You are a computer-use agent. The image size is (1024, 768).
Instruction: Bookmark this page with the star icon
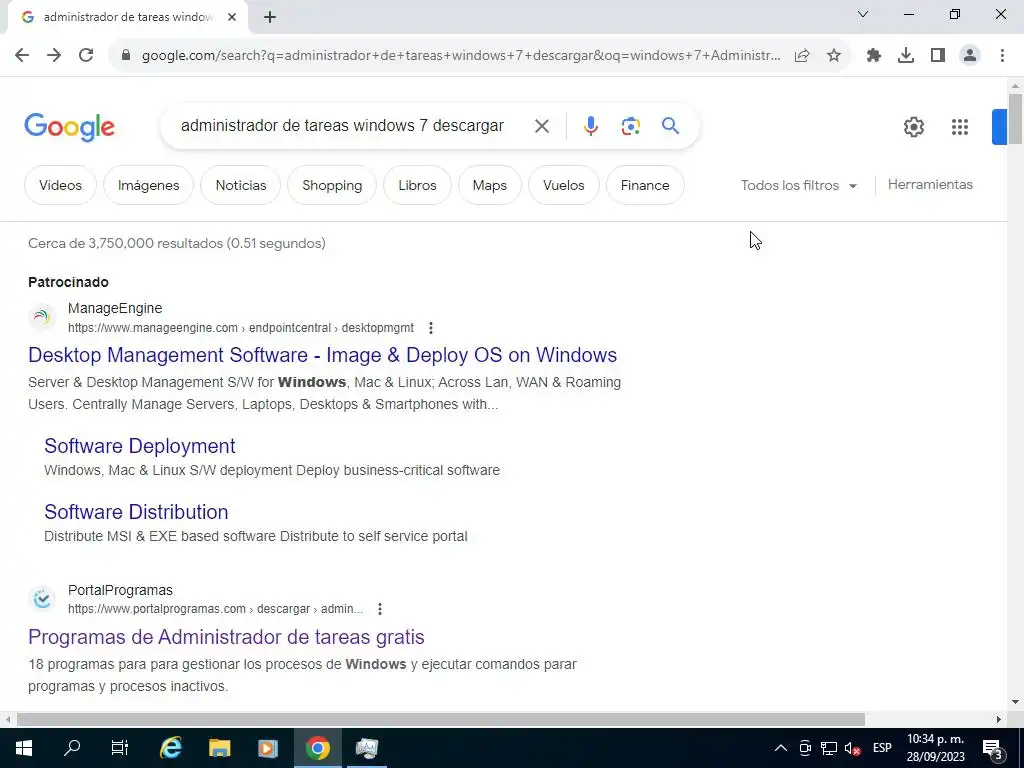click(834, 56)
